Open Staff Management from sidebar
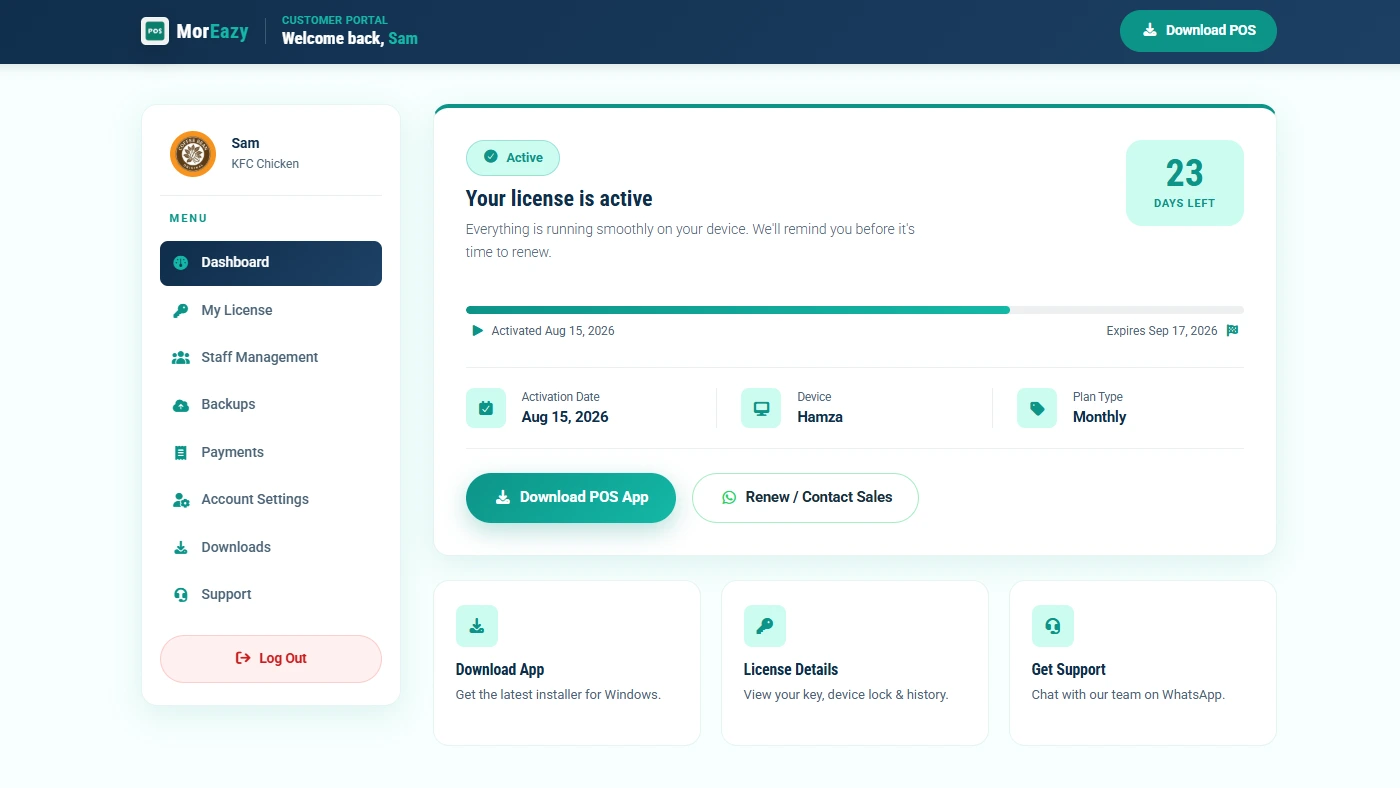Viewport: 1400px width, 788px height. 271,358
